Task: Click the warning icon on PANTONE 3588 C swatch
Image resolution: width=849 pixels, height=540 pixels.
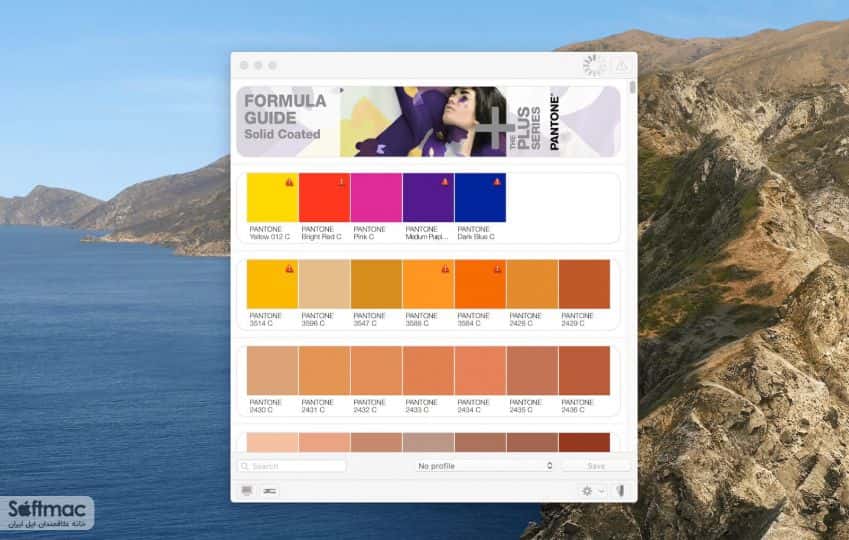Action: click(x=445, y=269)
